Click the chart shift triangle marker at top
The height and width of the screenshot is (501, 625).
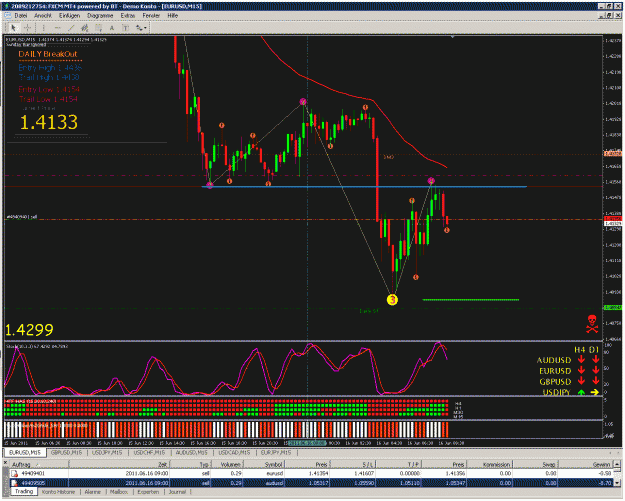(452, 37)
